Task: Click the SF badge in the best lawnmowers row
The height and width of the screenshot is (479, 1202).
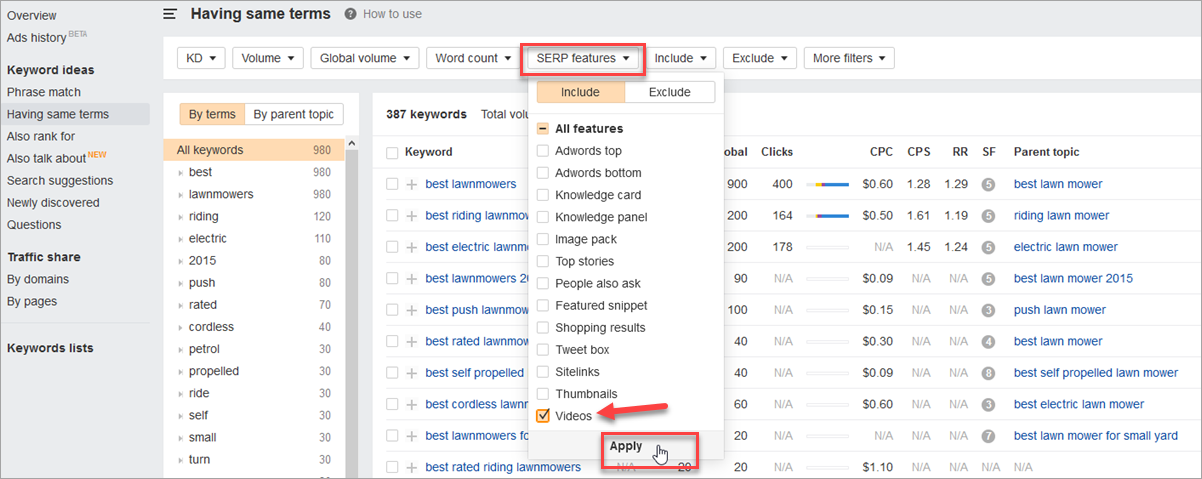Action: point(988,184)
